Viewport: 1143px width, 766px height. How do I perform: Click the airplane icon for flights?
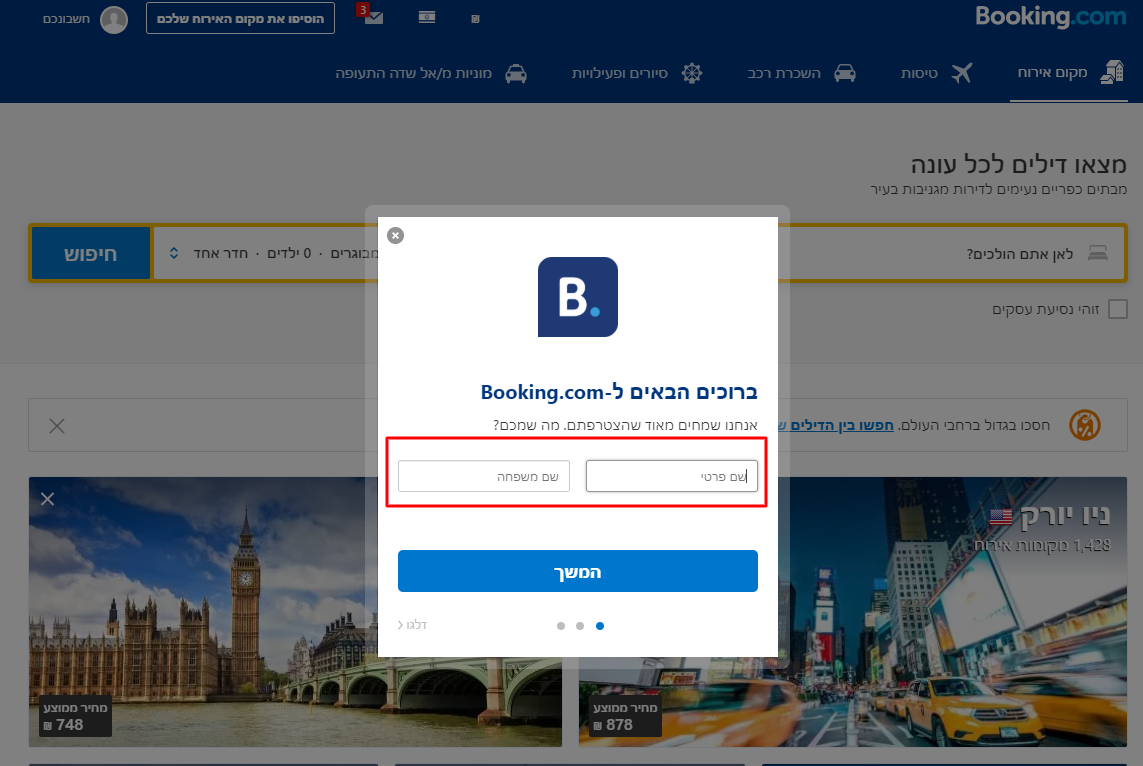click(x=961, y=73)
